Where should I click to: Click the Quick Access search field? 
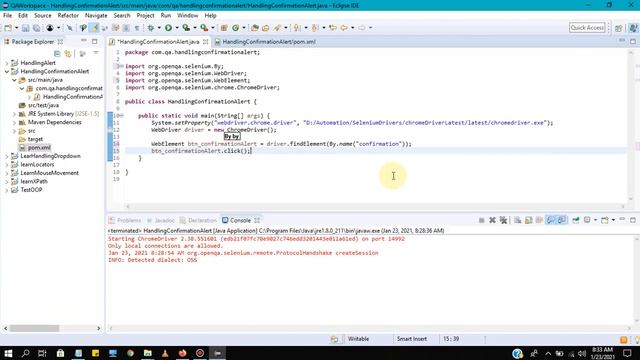[x=587, y=27]
